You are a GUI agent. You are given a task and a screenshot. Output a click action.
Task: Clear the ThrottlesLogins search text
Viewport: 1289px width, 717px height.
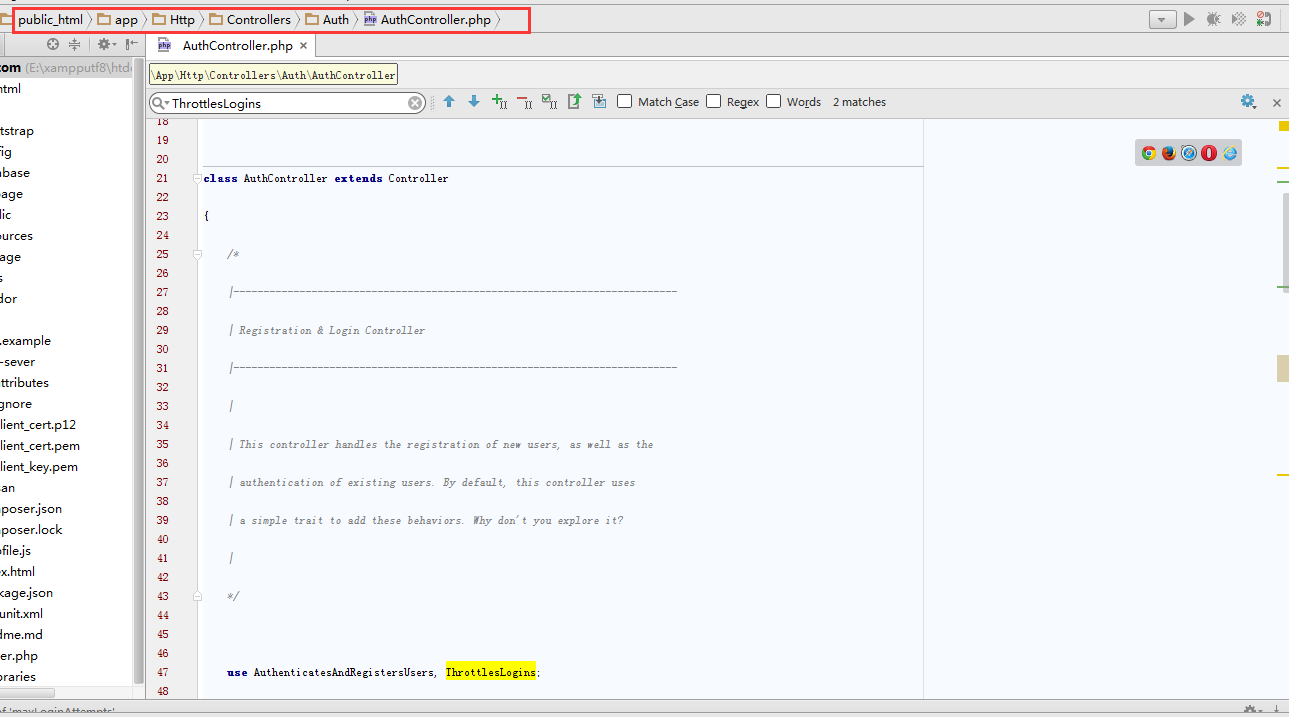pyautogui.click(x=415, y=103)
